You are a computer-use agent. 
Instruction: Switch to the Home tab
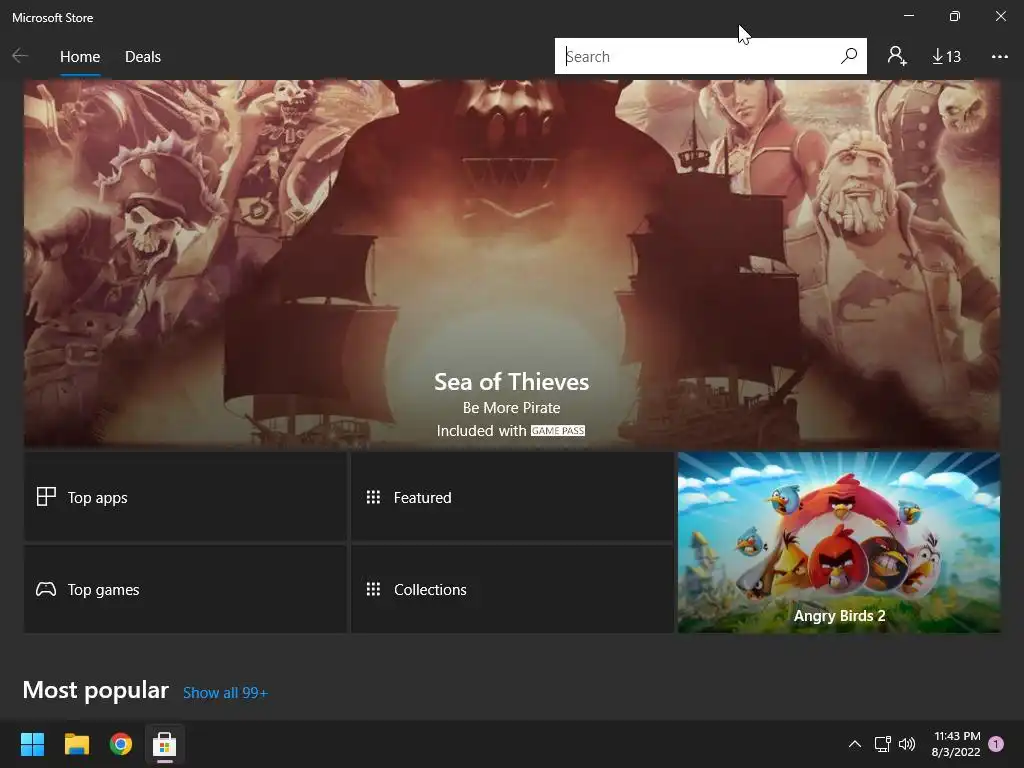point(80,57)
